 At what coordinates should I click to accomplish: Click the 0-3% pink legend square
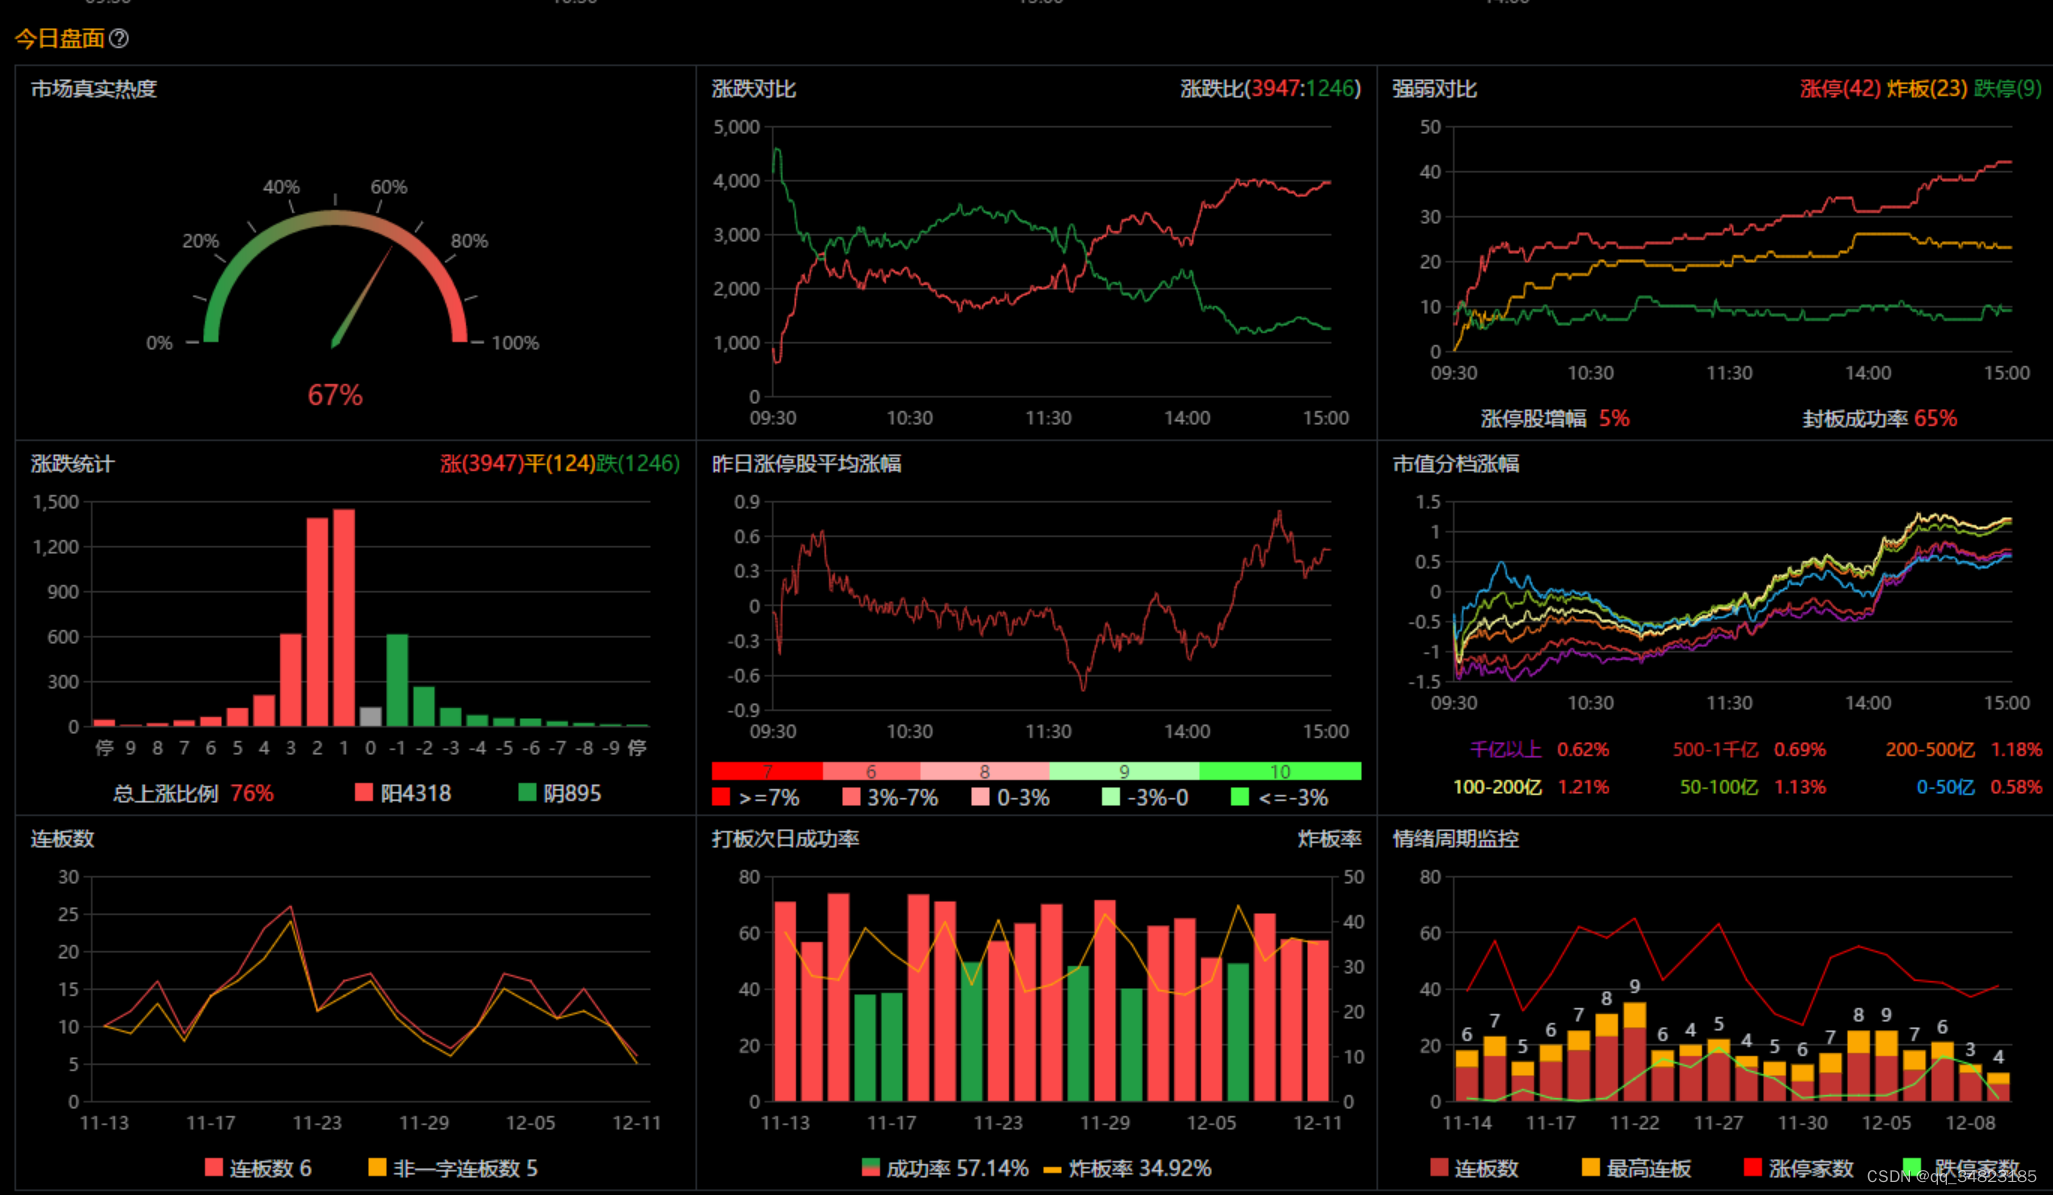coord(980,797)
